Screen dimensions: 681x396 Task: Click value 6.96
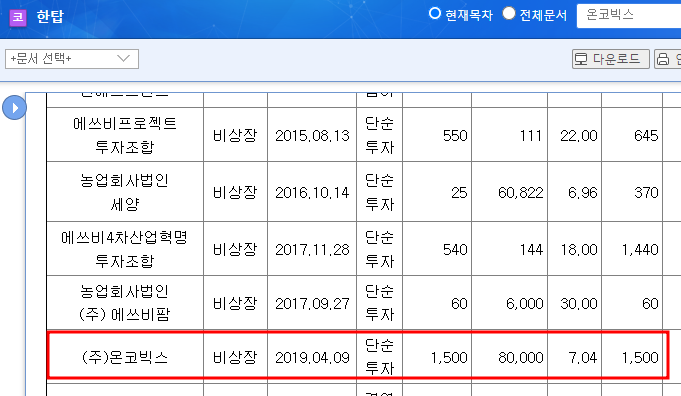click(583, 192)
